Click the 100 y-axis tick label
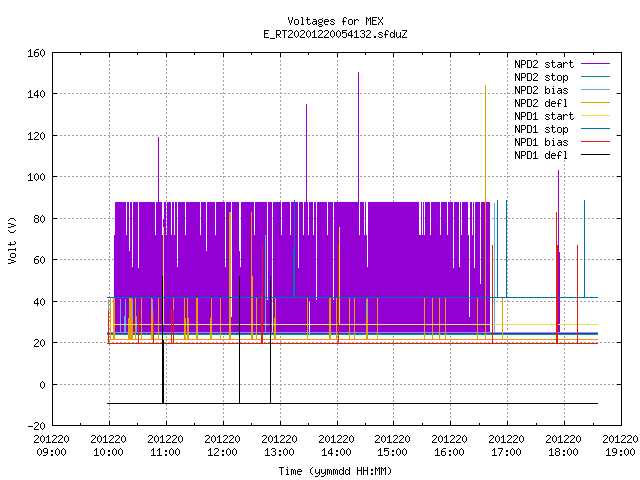The image size is (640, 480). click(36, 177)
